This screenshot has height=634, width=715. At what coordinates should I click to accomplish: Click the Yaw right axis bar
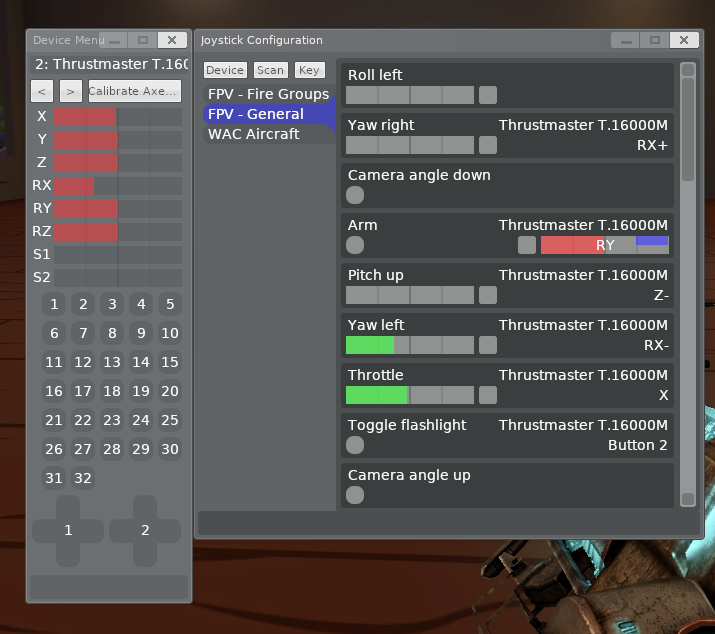pos(410,145)
